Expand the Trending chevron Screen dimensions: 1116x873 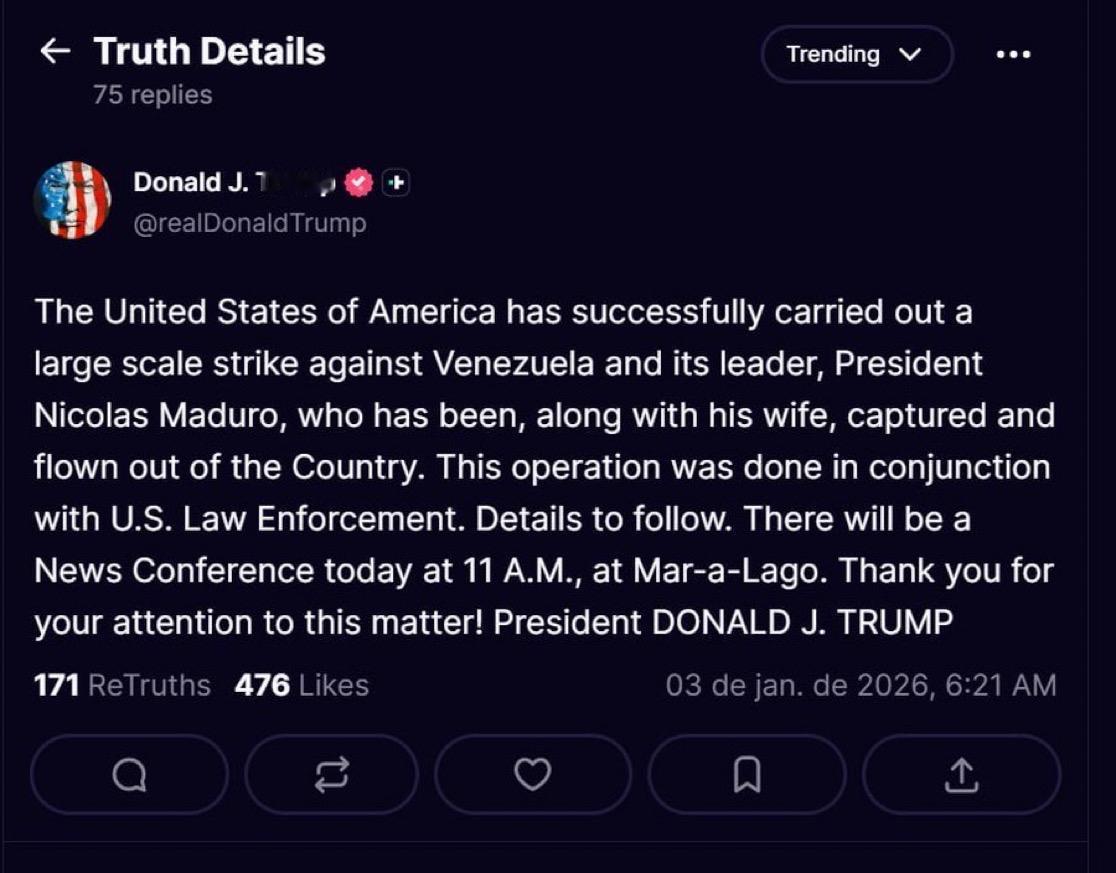908,55
